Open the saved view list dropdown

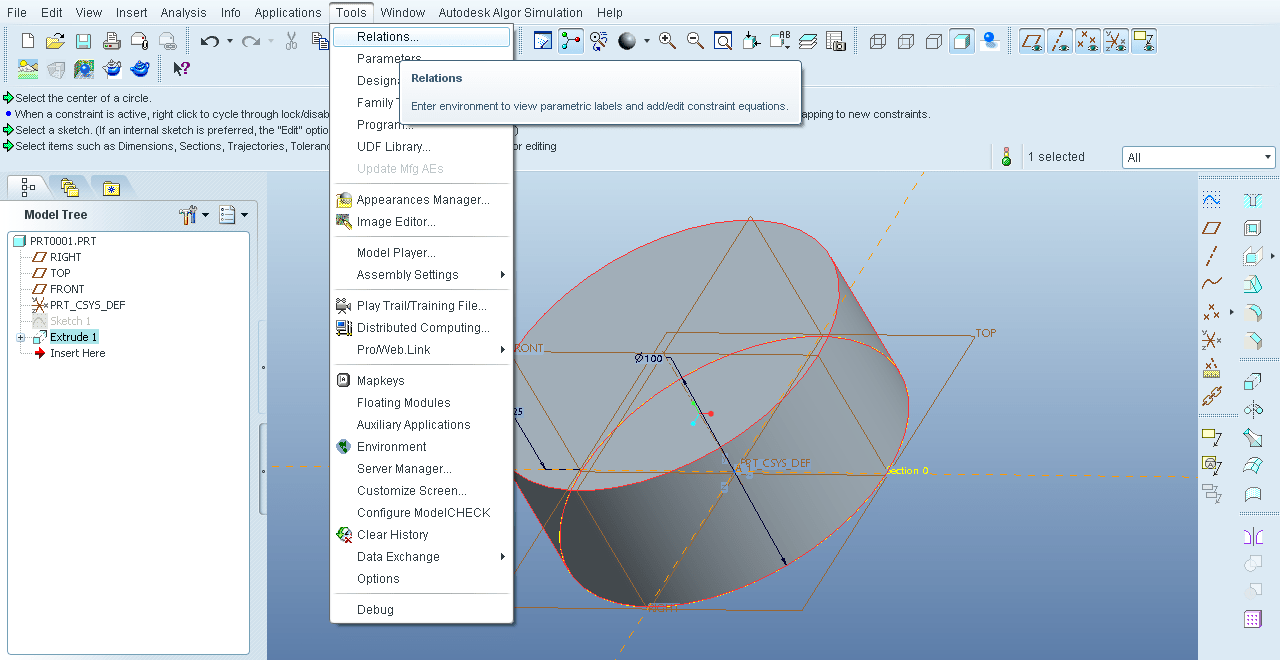coord(780,41)
